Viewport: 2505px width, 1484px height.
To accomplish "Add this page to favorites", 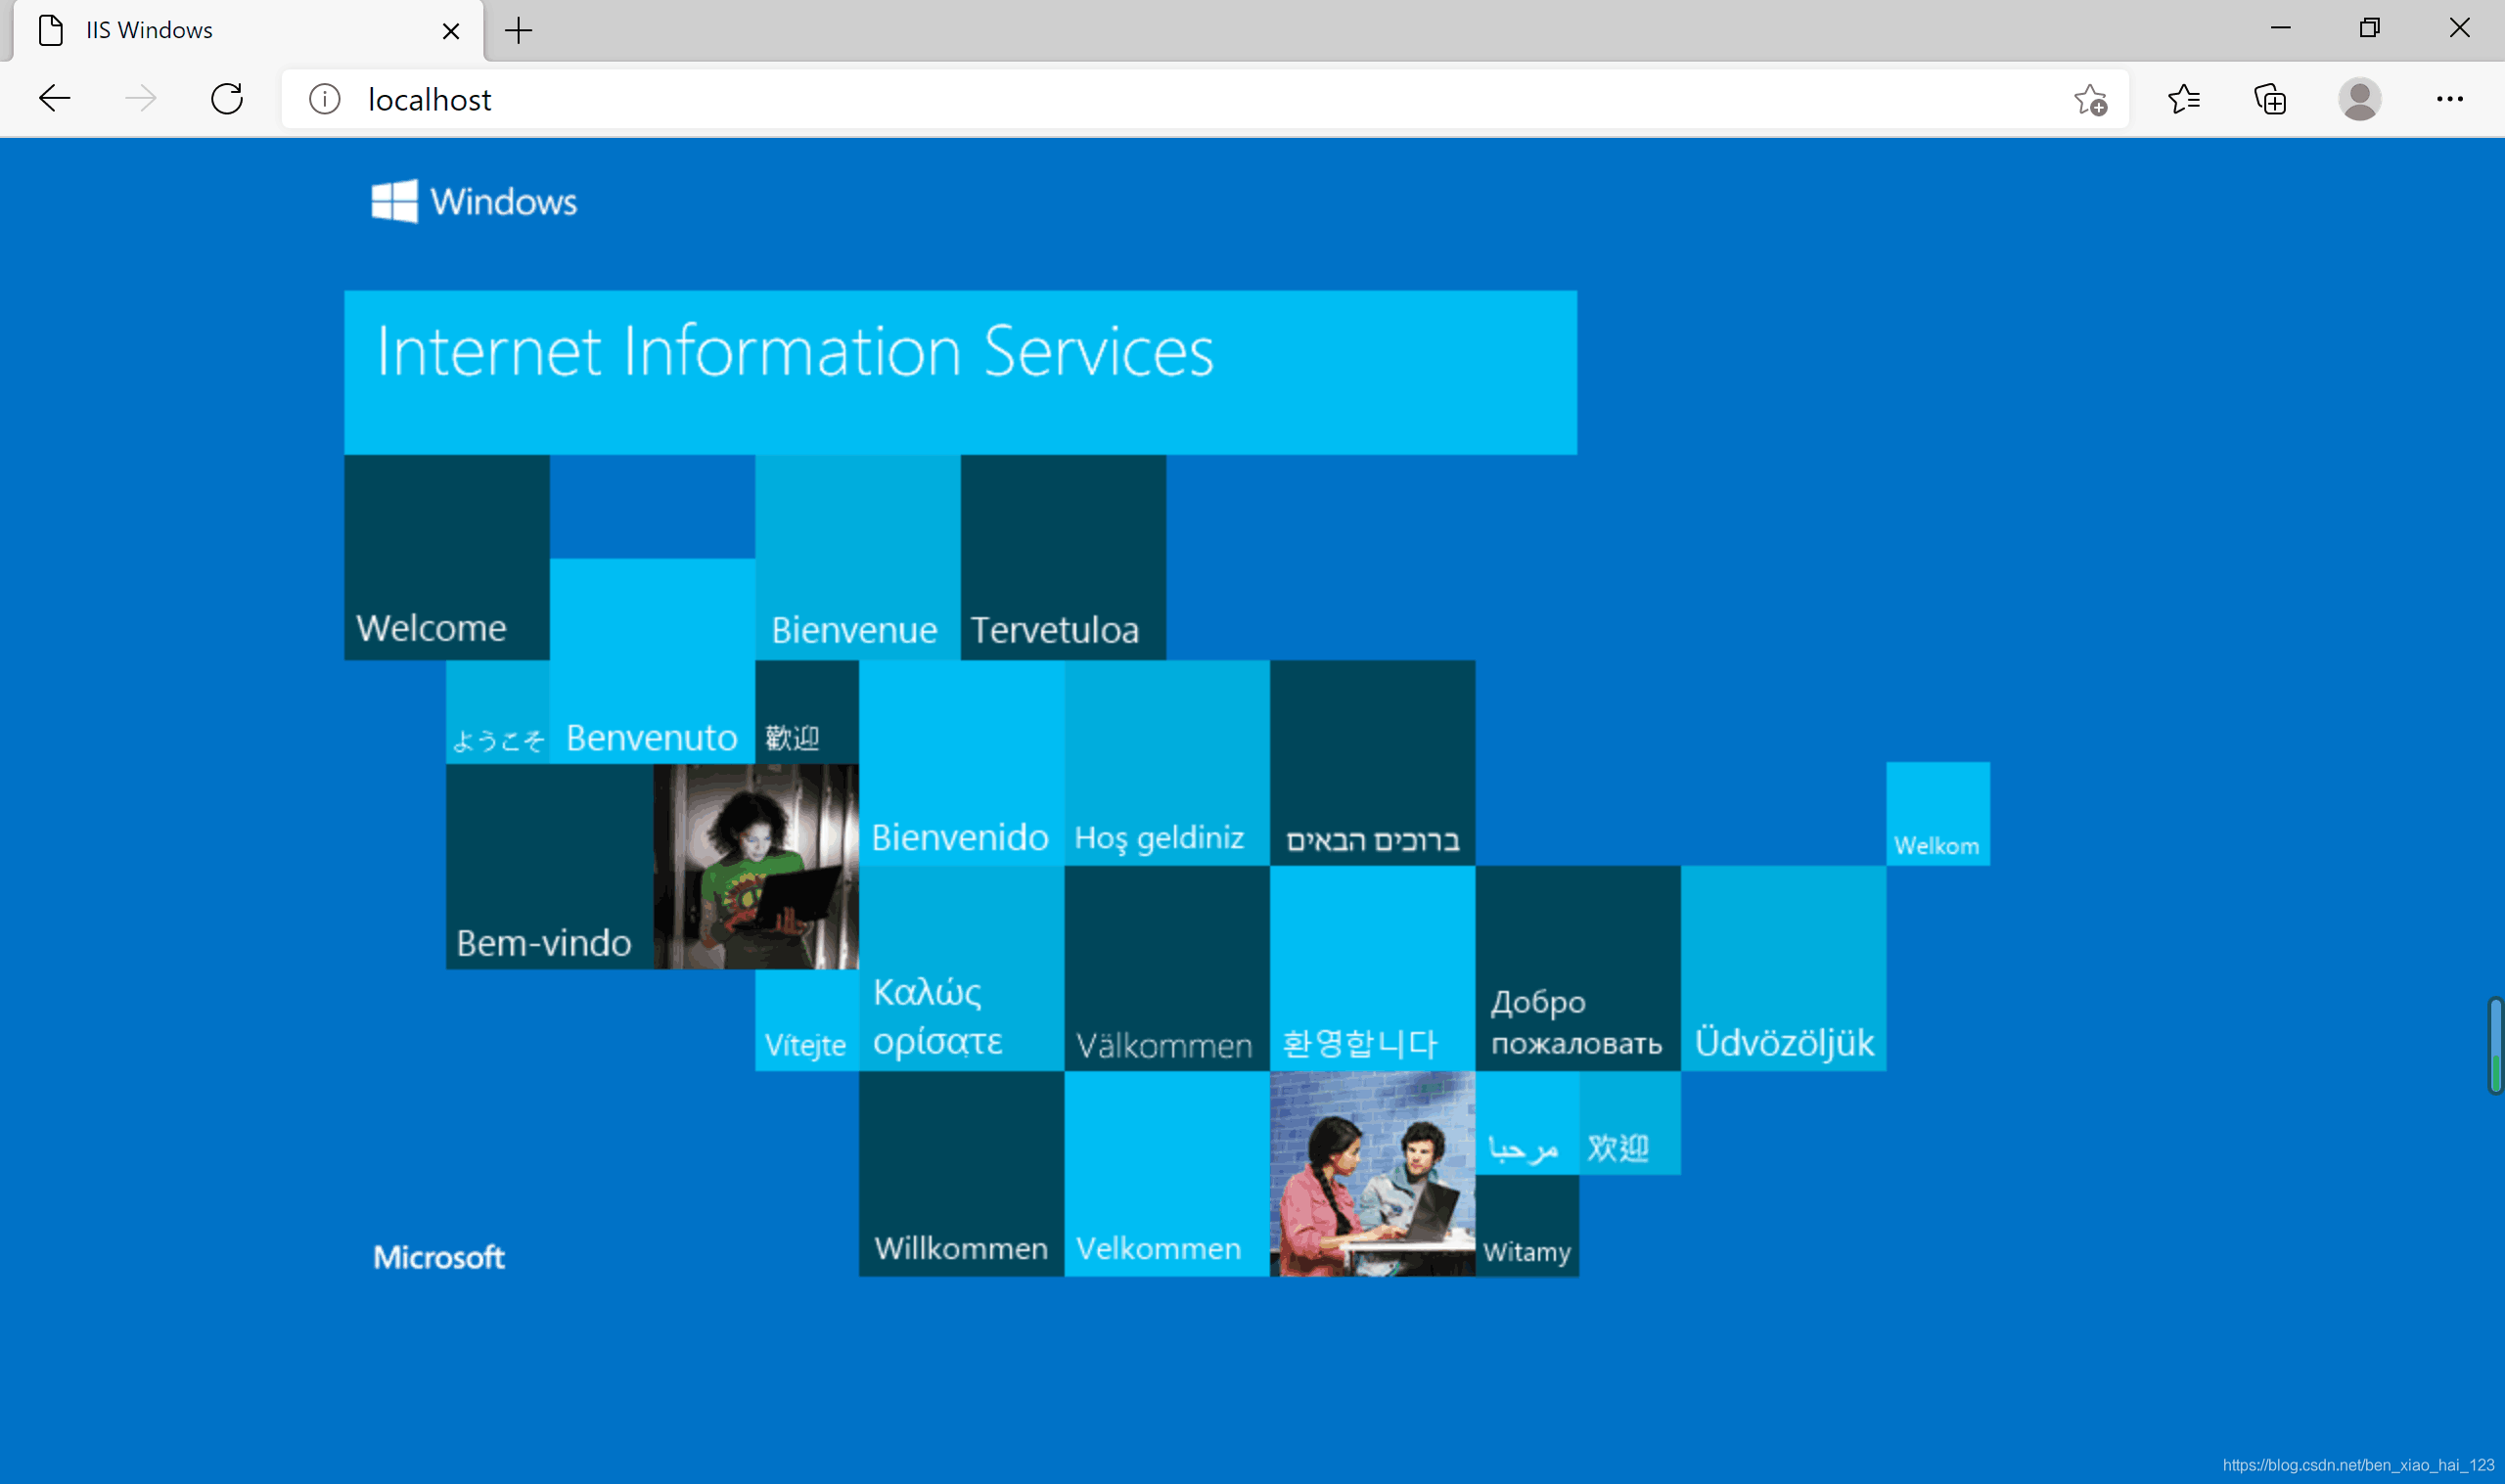I will point(2090,100).
